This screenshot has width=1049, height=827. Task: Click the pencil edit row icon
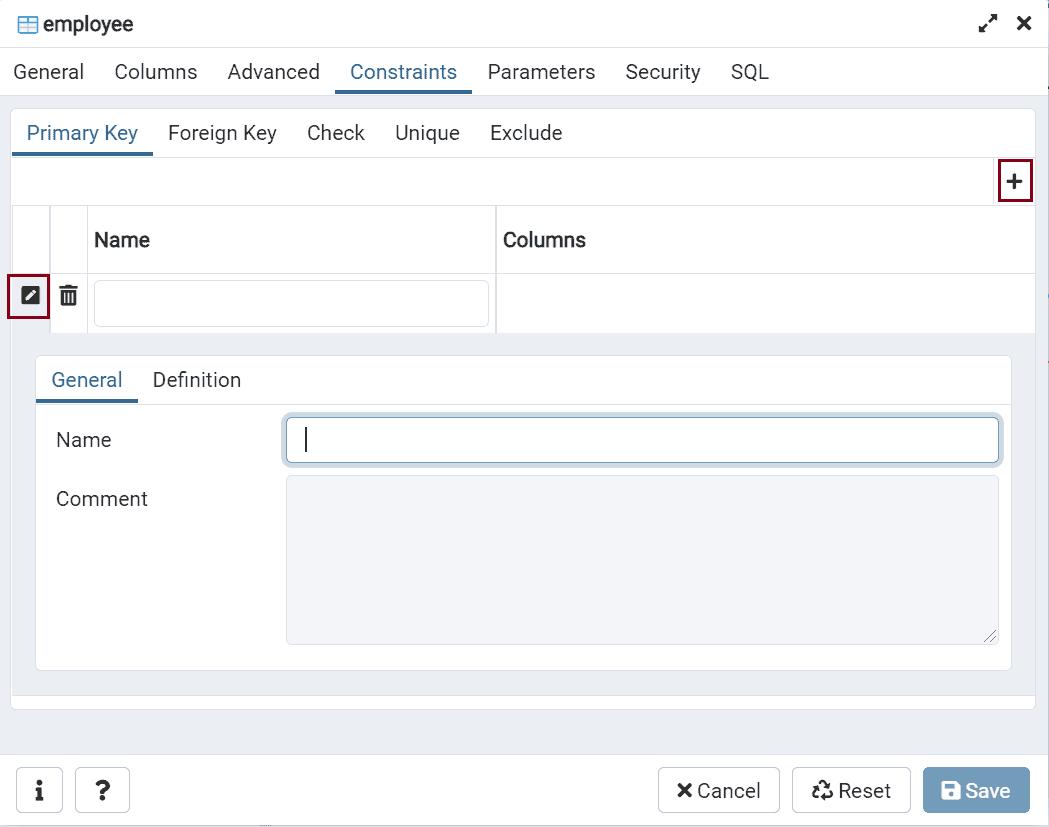pos(30,296)
